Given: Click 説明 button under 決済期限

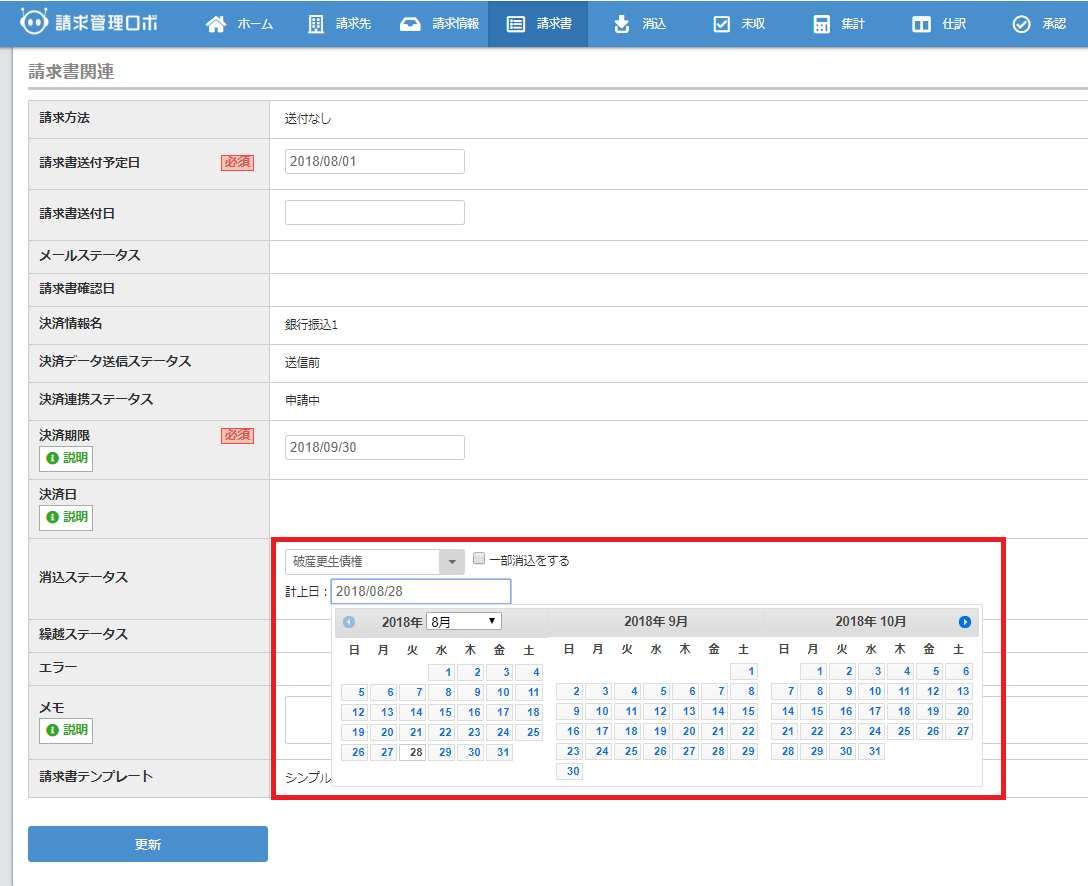Looking at the screenshot, I should click(66, 459).
